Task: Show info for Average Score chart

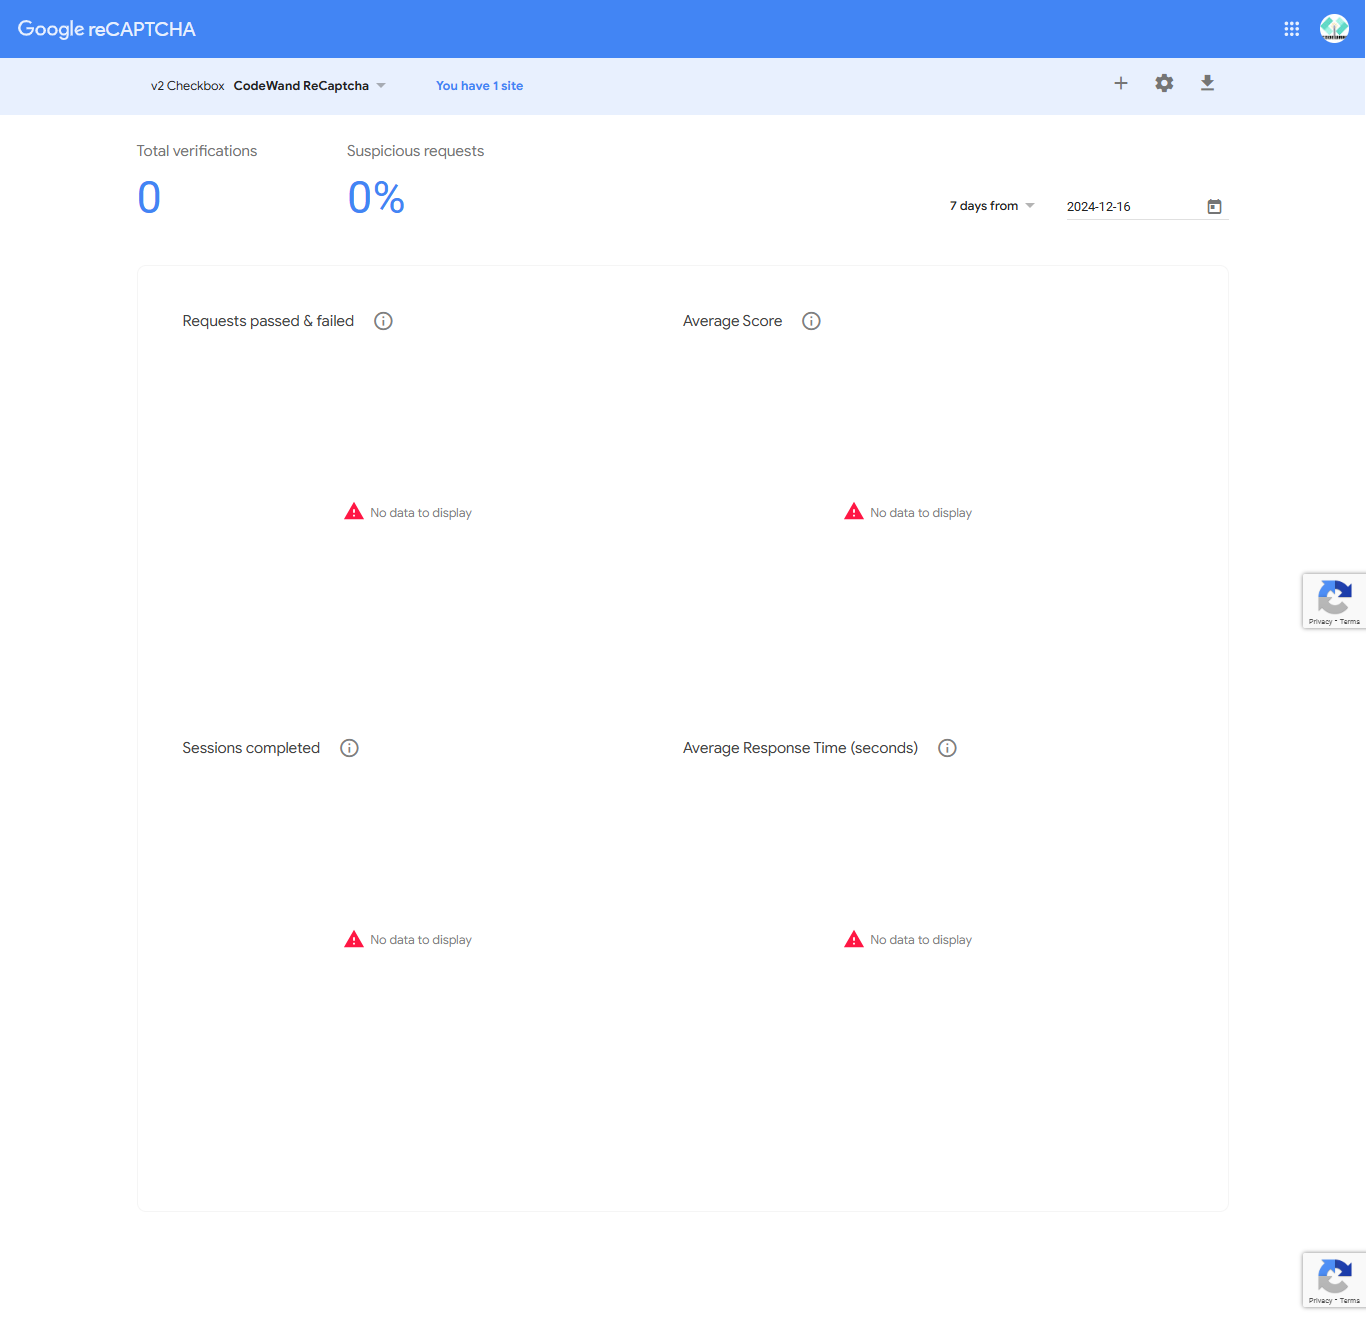Action: (811, 321)
